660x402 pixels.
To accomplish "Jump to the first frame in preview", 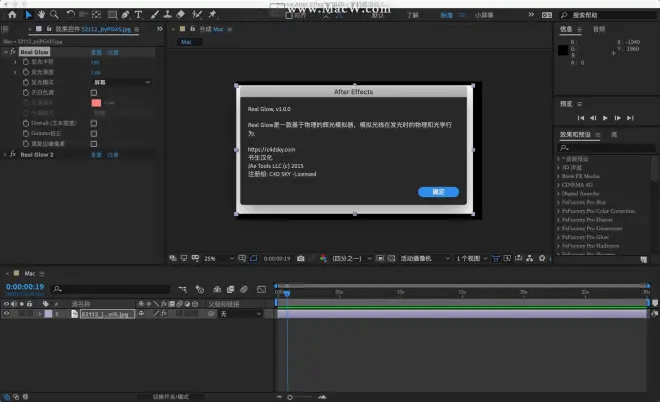I will (580, 118).
